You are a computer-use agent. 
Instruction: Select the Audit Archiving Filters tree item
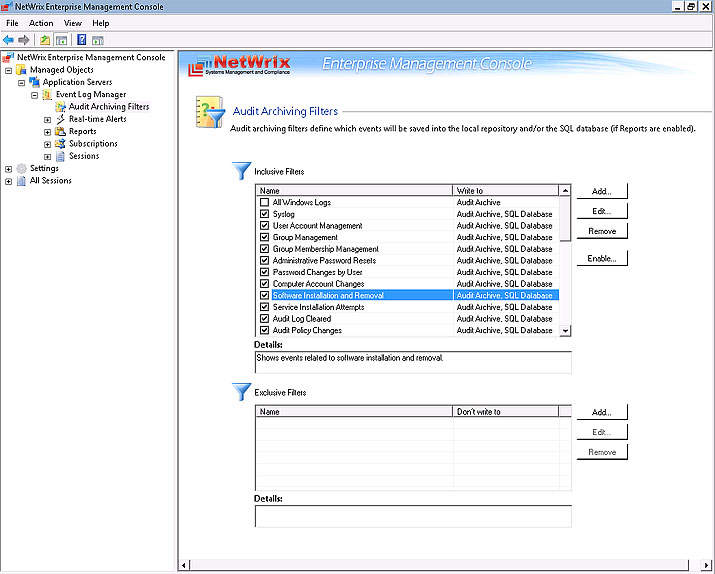click(x=109, y=107)
